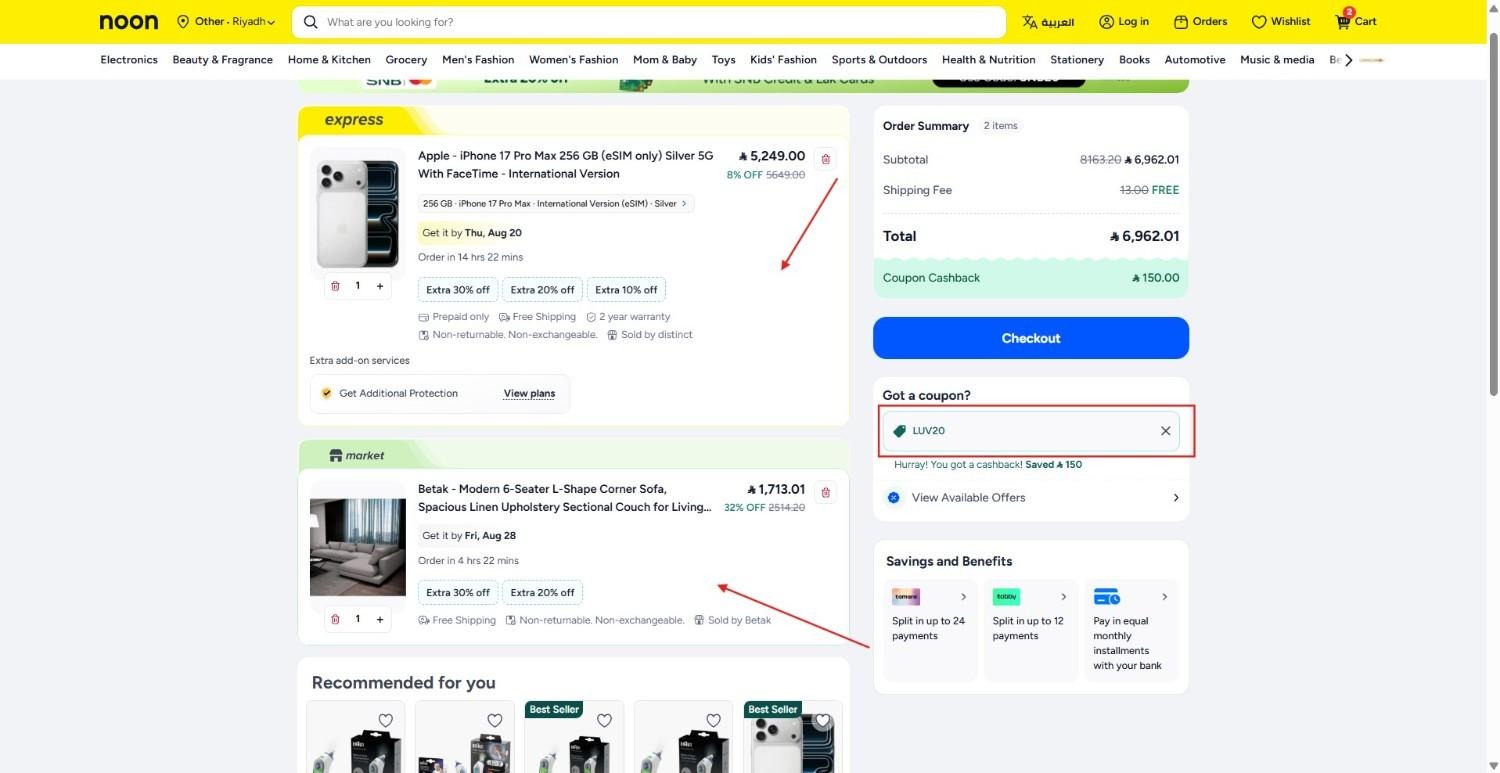
Task: Open Health & Nutrition category
Action: (988, 60)
